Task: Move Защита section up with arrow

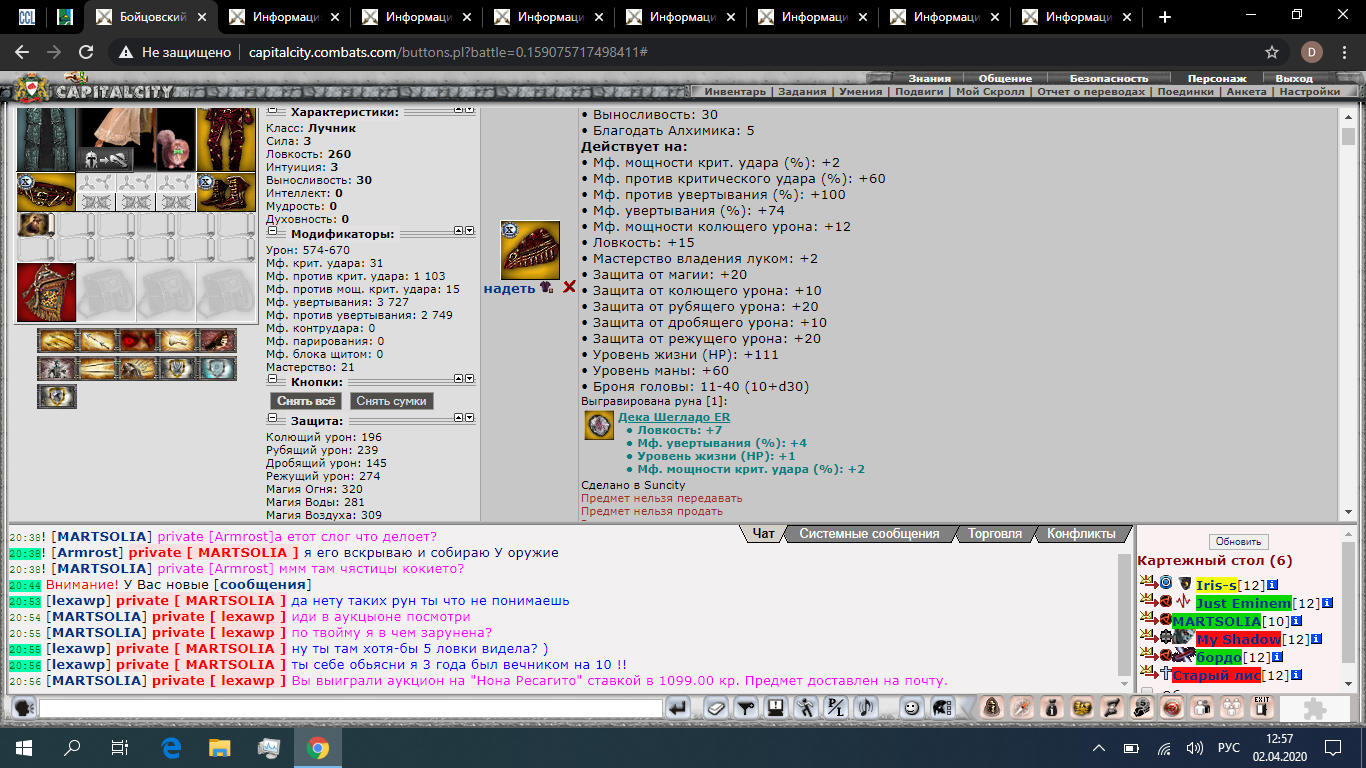Action: pos(458,418)
